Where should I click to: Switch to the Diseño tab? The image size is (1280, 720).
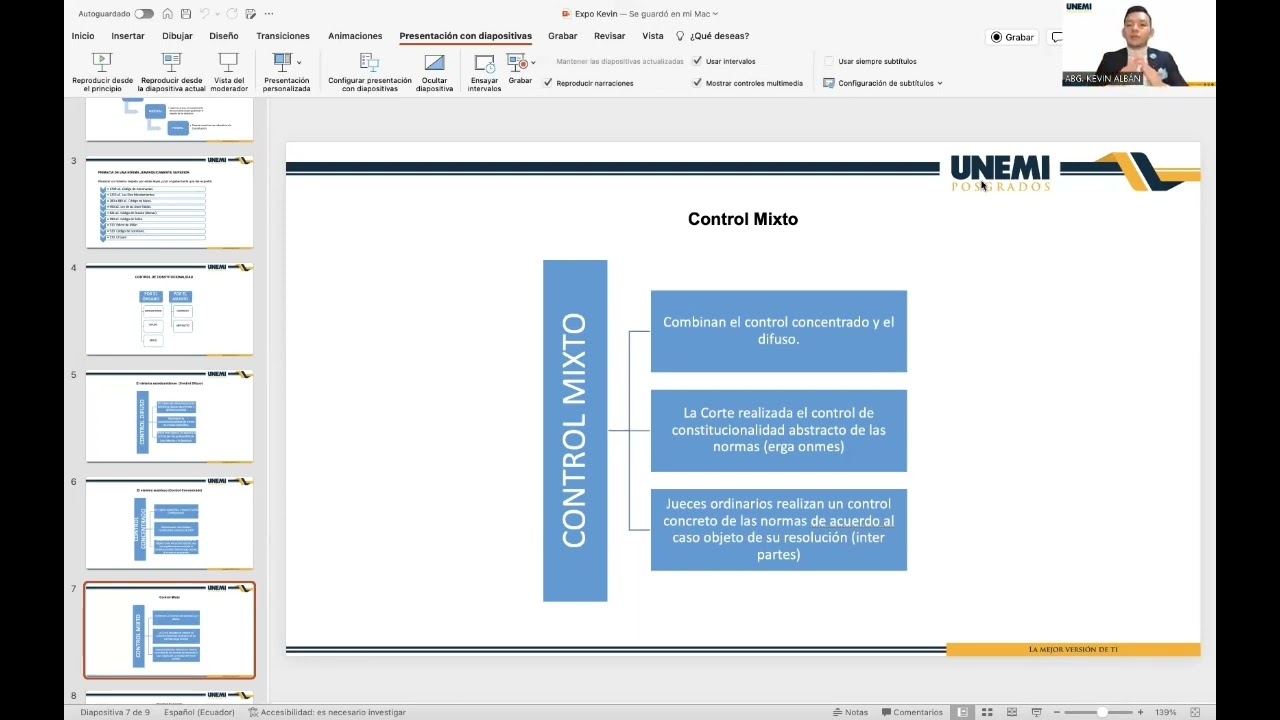tap(224, 36)
